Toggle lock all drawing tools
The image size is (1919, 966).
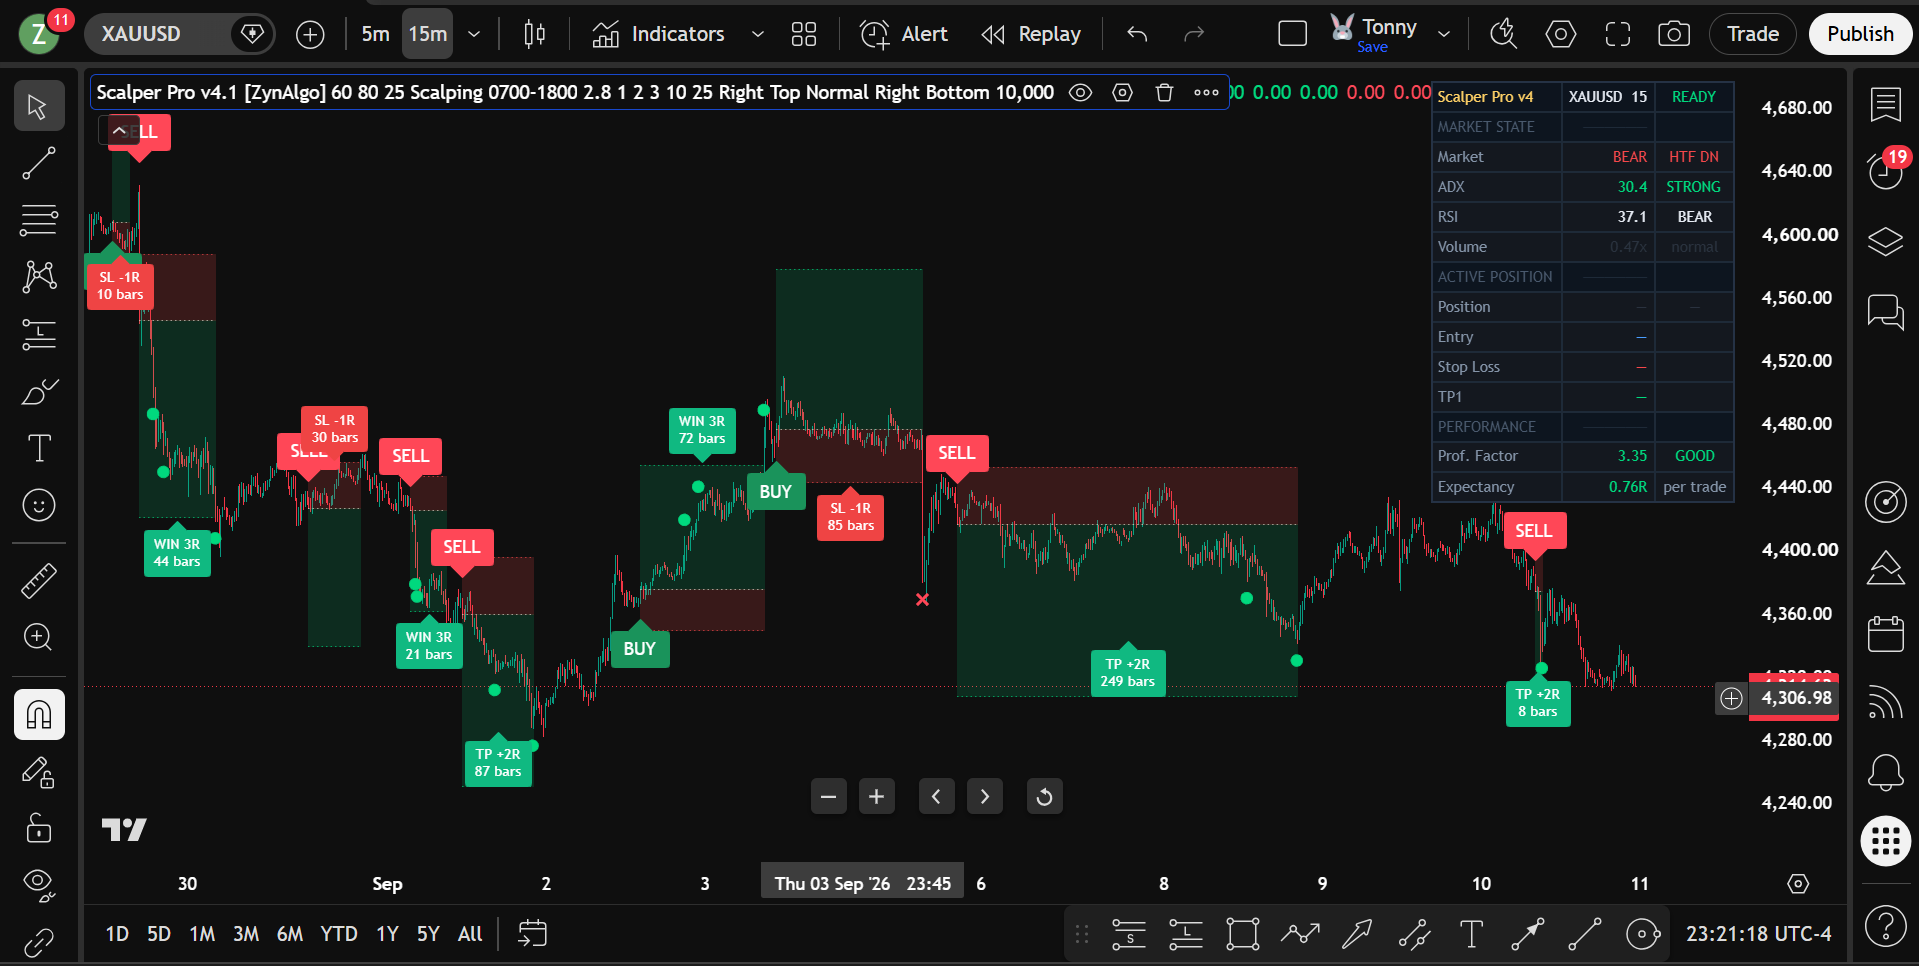pyautogui.click(x=39, y=828)
